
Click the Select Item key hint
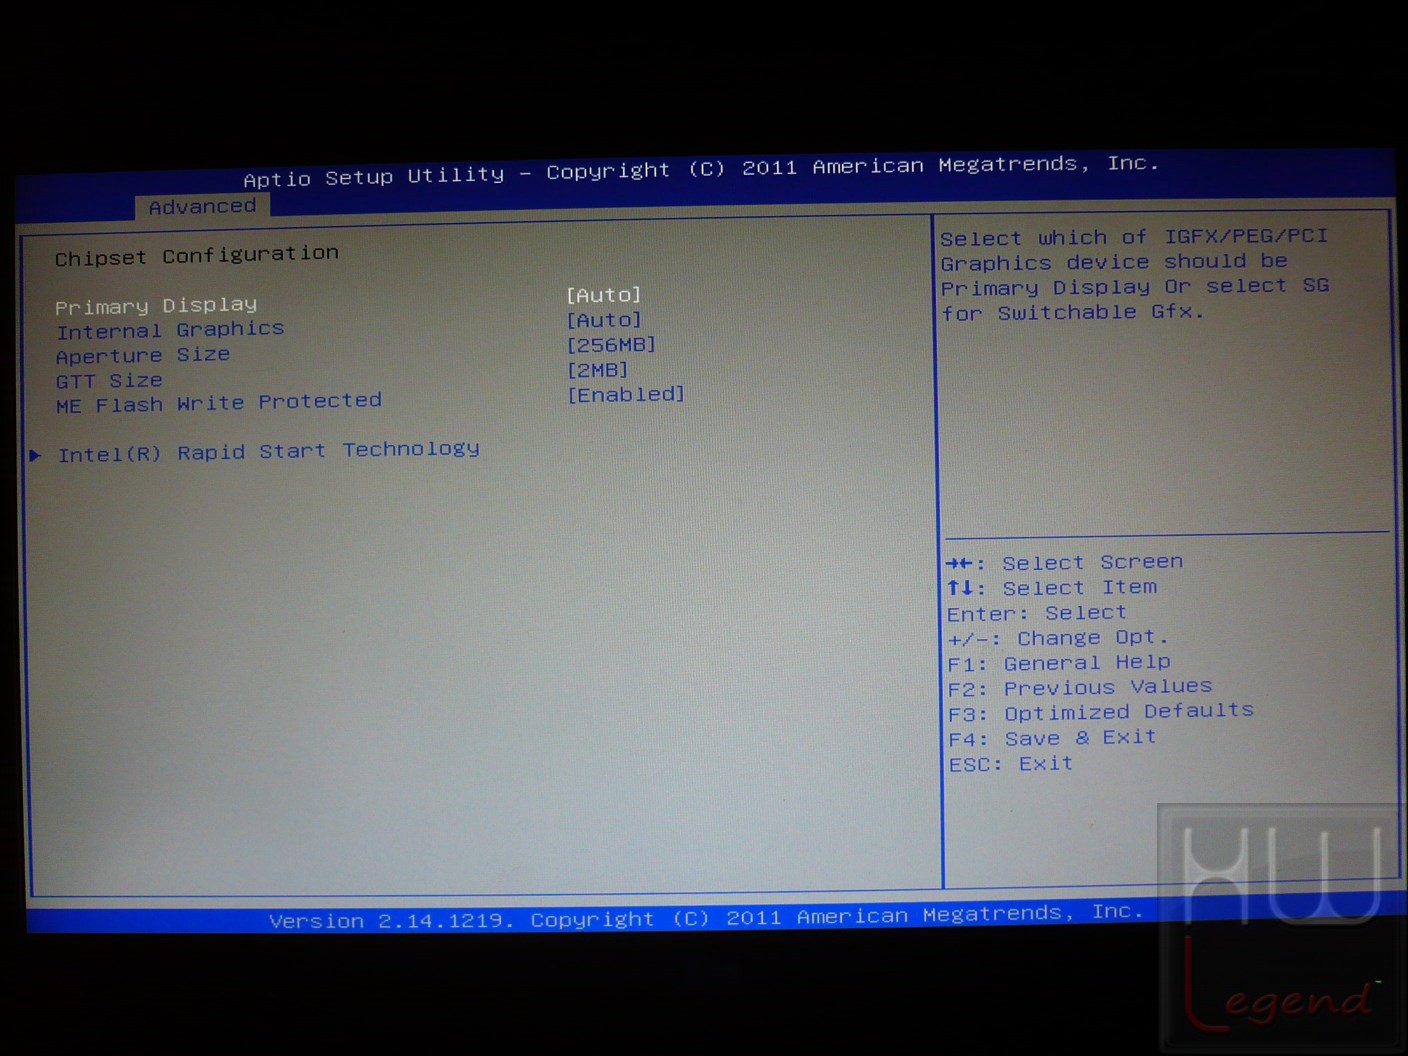pyautogui.click(x=1052, y=588)
